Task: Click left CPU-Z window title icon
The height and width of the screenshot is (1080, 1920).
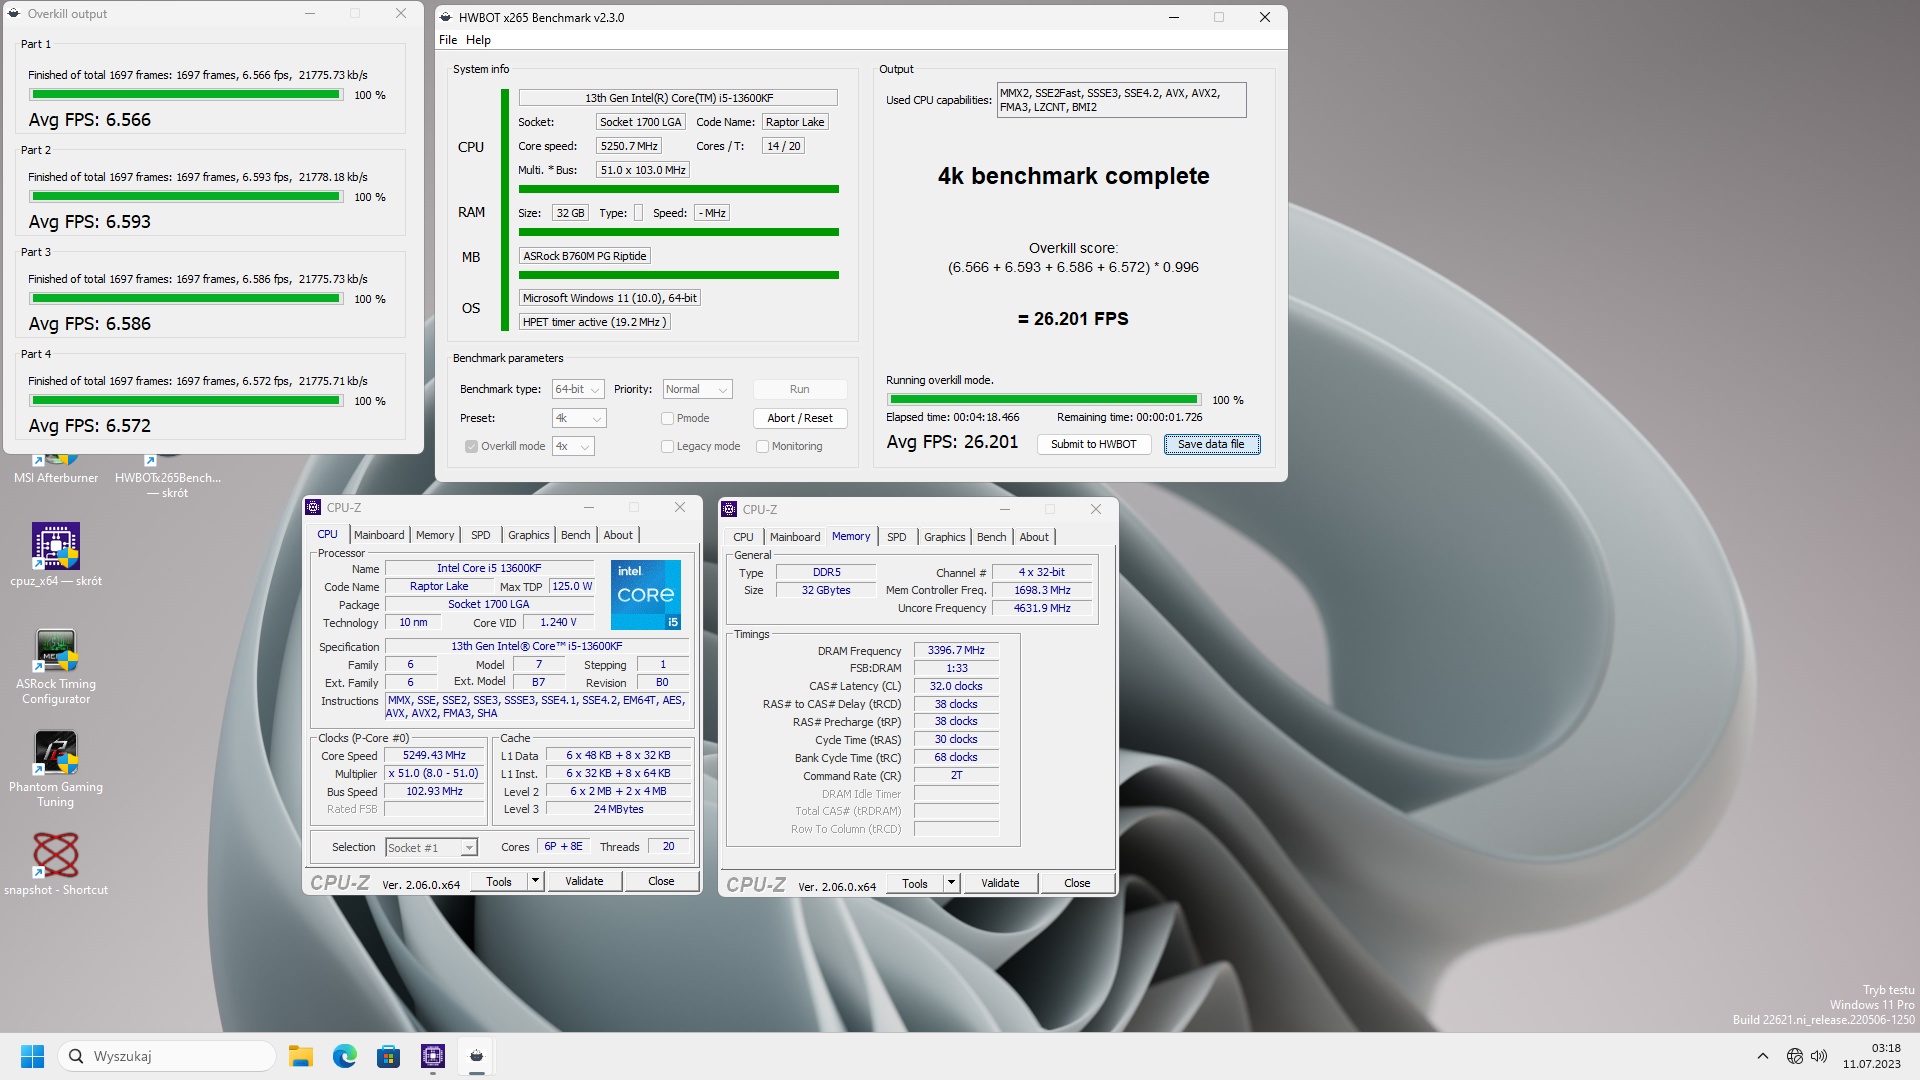Action: [x=313, y=507]
